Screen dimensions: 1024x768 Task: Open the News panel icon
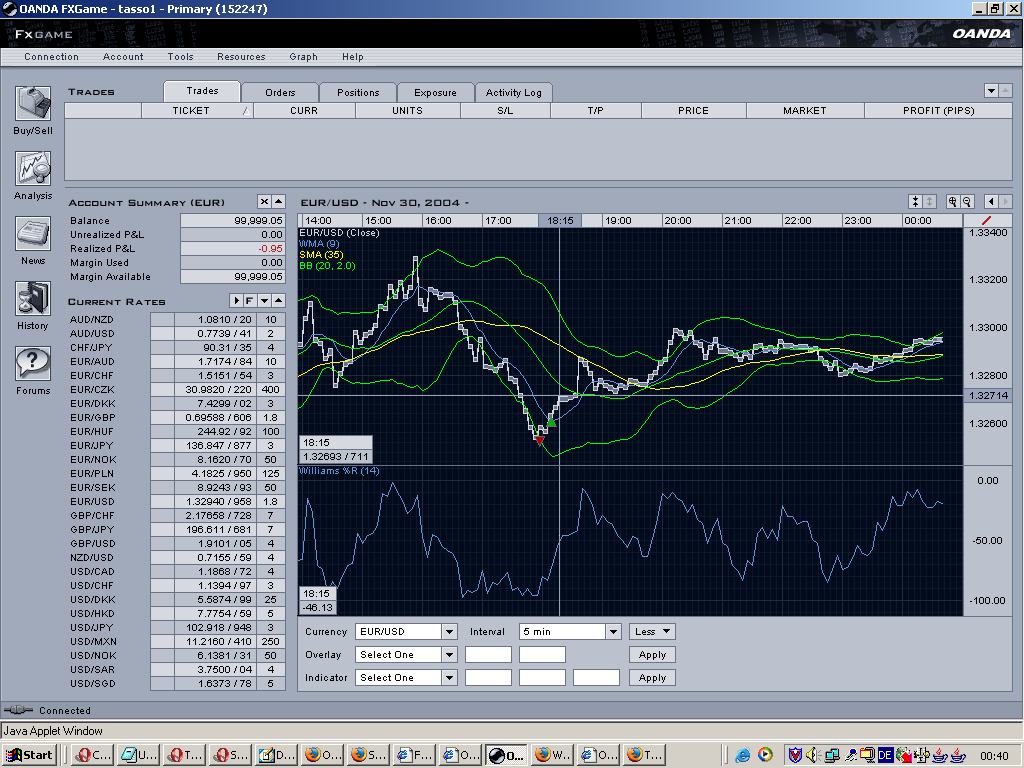click(x=33, y=234)
